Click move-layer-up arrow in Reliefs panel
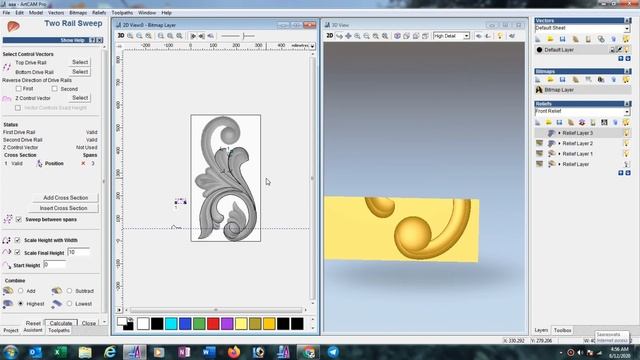The image size is (640, 360). click(x=621, y=173)
